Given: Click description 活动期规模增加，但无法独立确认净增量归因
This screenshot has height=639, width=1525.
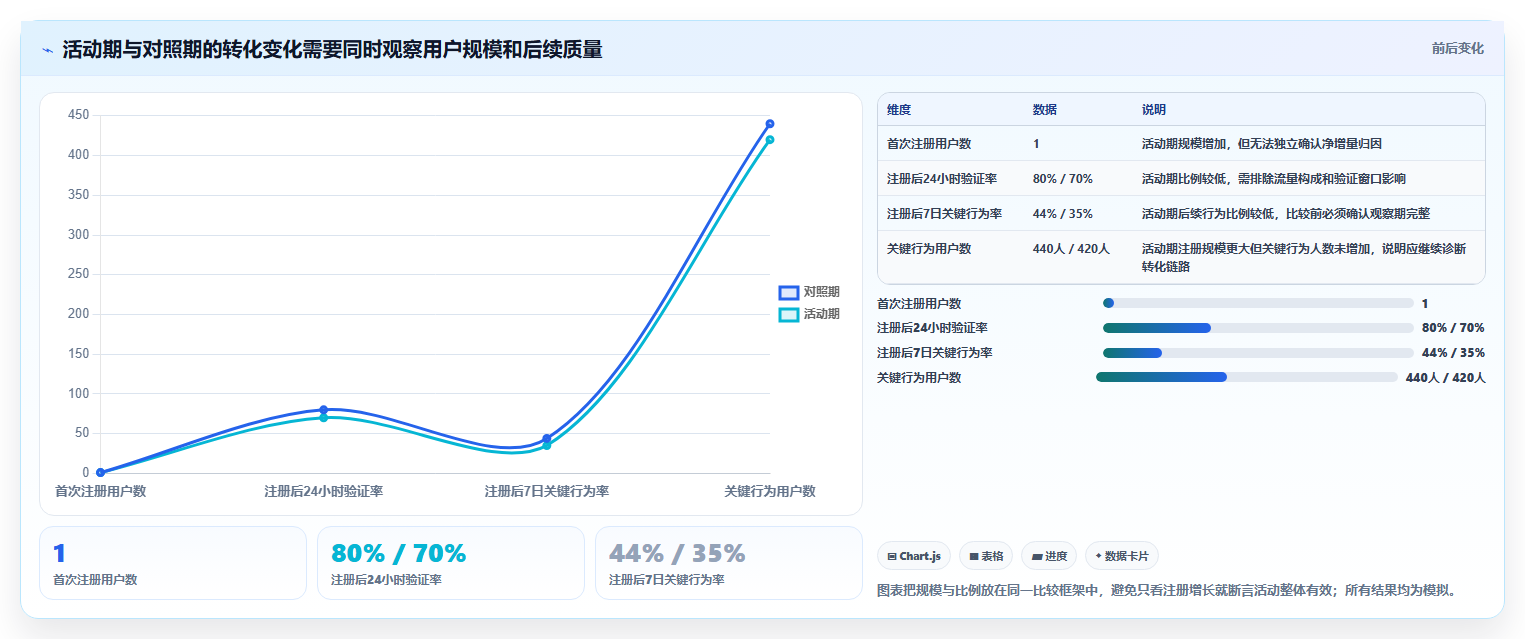Looking at the screenshot, I should [1262, 144].
